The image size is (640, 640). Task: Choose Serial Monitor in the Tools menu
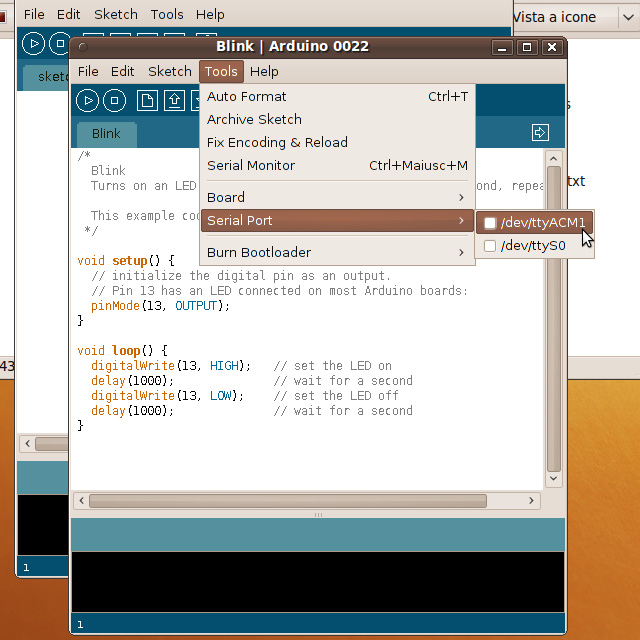[251, 165]
